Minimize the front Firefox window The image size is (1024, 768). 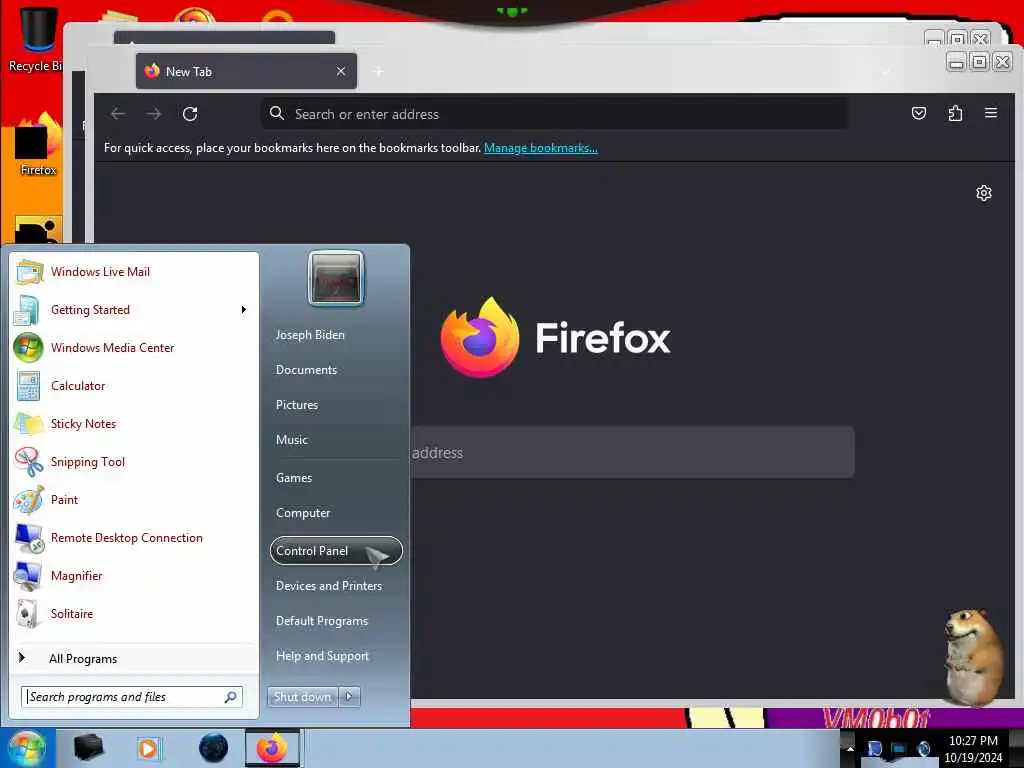tap(956, 62)
